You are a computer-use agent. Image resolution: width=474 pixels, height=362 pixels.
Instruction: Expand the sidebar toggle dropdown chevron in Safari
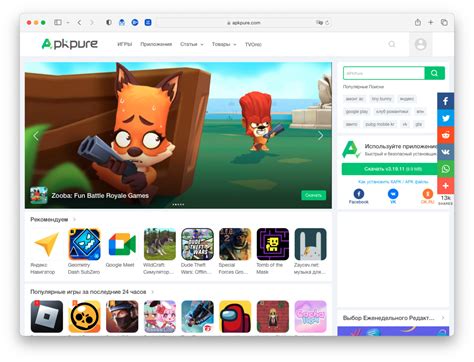[x=68, y=23]
